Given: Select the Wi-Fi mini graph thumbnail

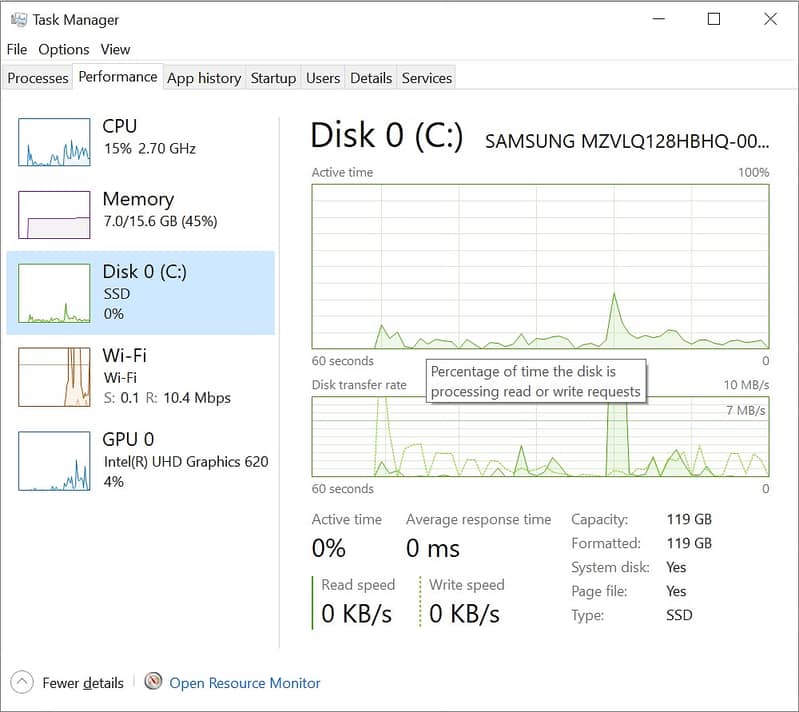Looking at the screenshot, I should coord(54,377).
